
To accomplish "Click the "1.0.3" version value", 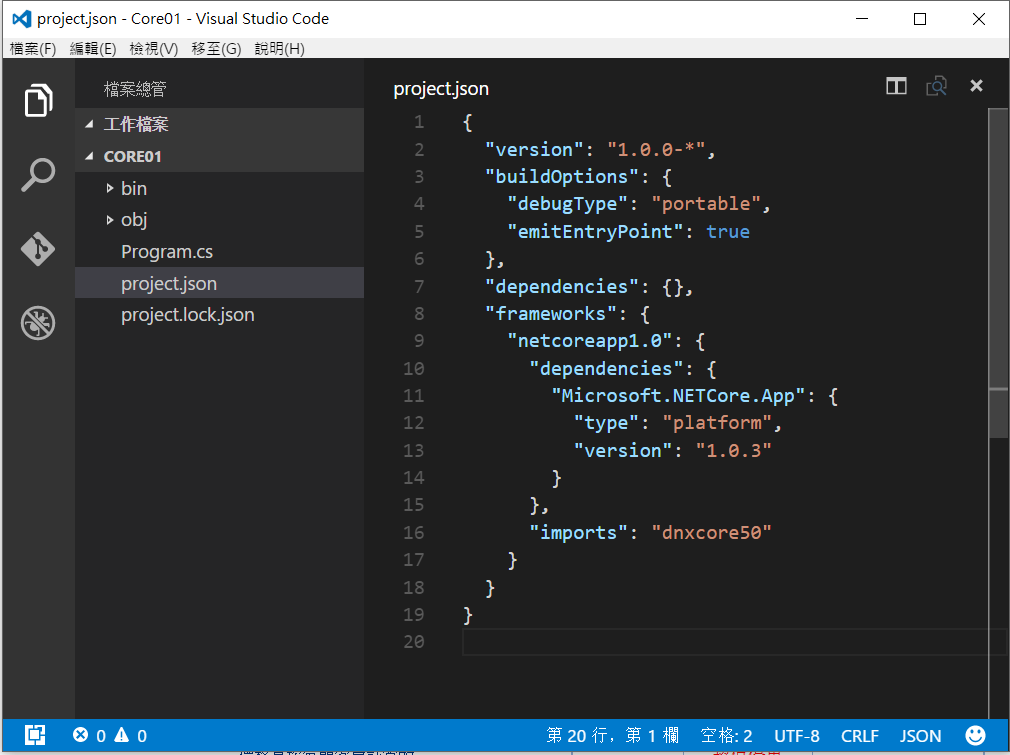I will [733, 450].
